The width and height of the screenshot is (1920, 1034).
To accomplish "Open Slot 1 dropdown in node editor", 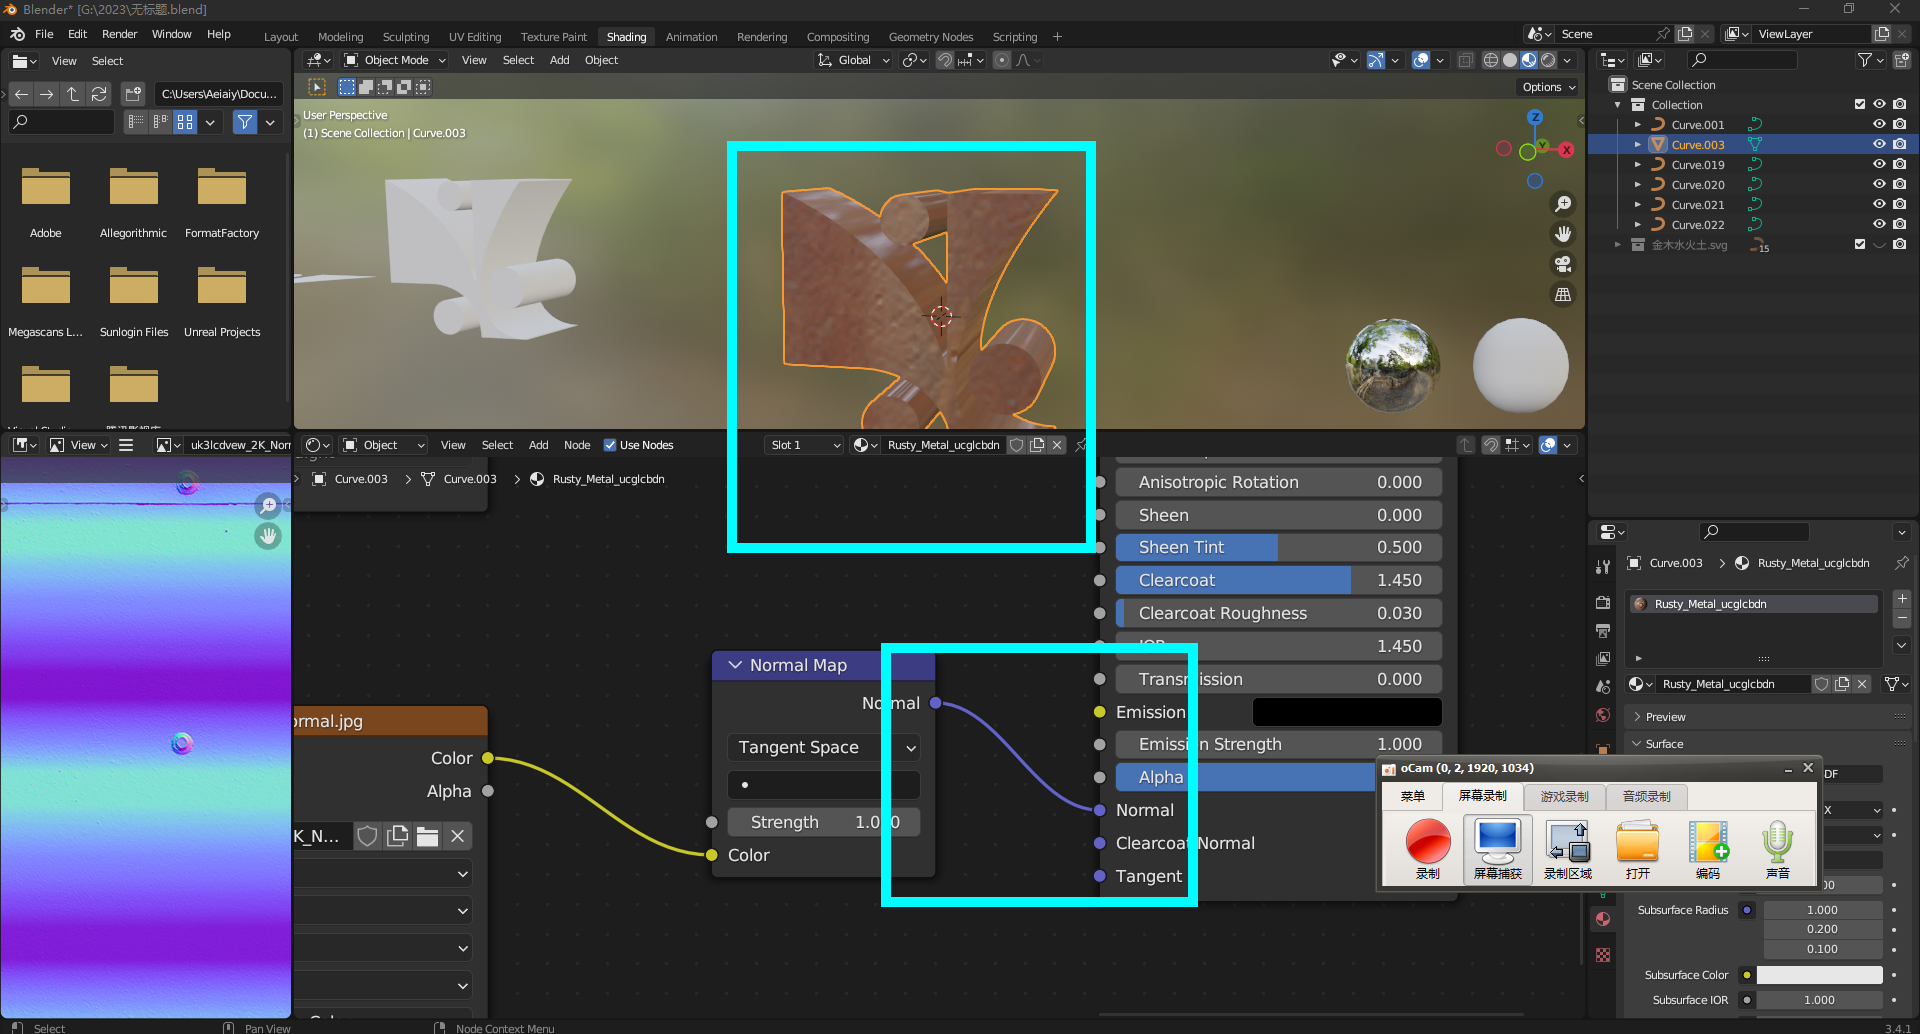I will [805, 445].
